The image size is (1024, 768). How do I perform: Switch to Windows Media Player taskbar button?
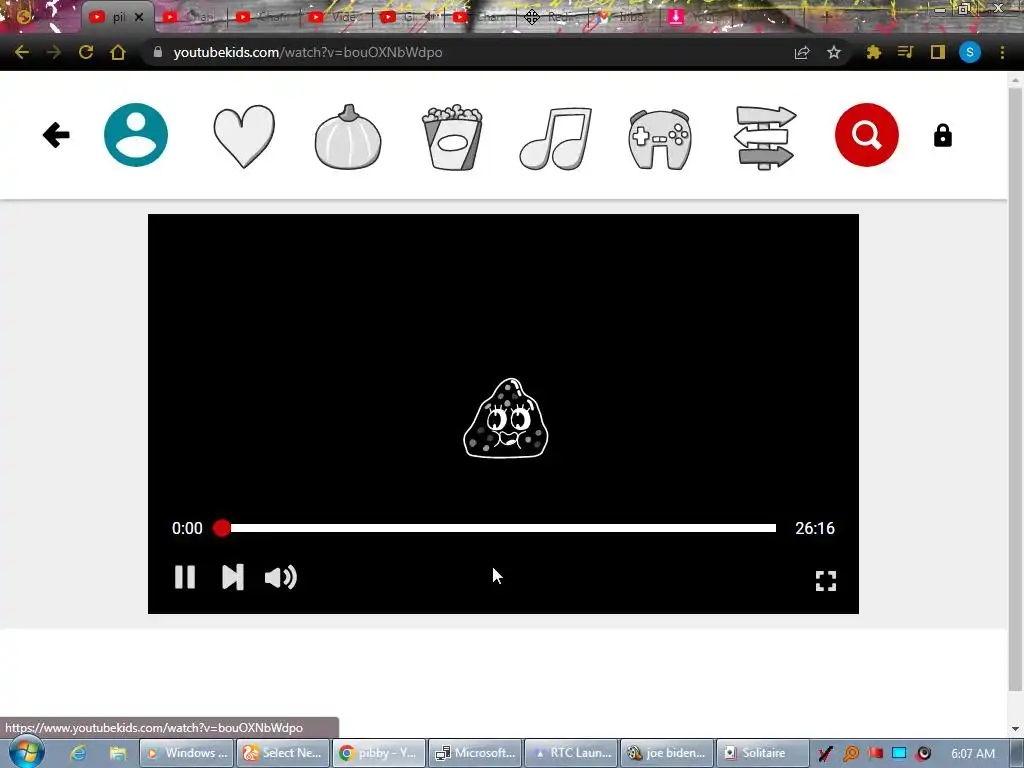(187, 753)
